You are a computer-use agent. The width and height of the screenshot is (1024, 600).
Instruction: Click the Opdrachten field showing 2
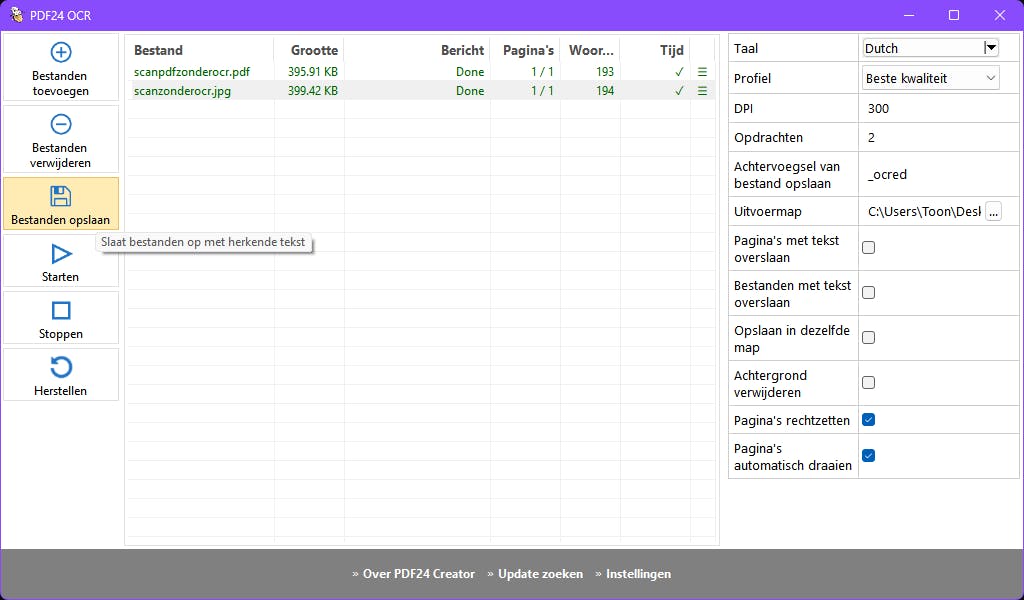point(939,138)
